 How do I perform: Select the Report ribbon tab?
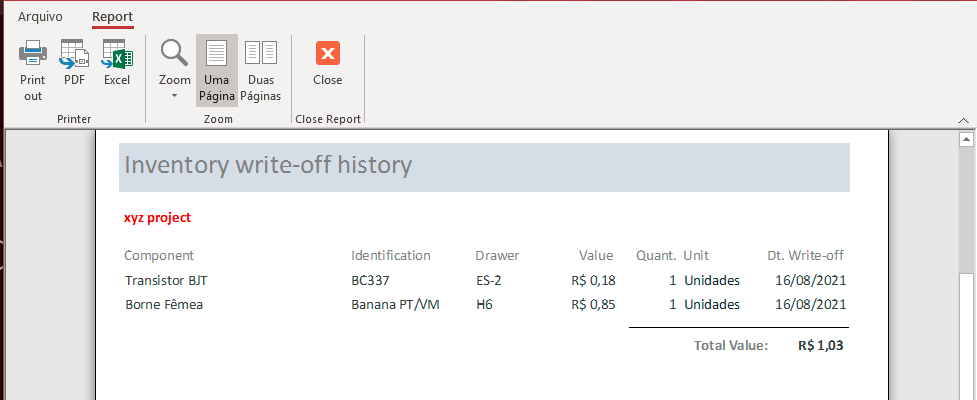click(x=113, y=17)
